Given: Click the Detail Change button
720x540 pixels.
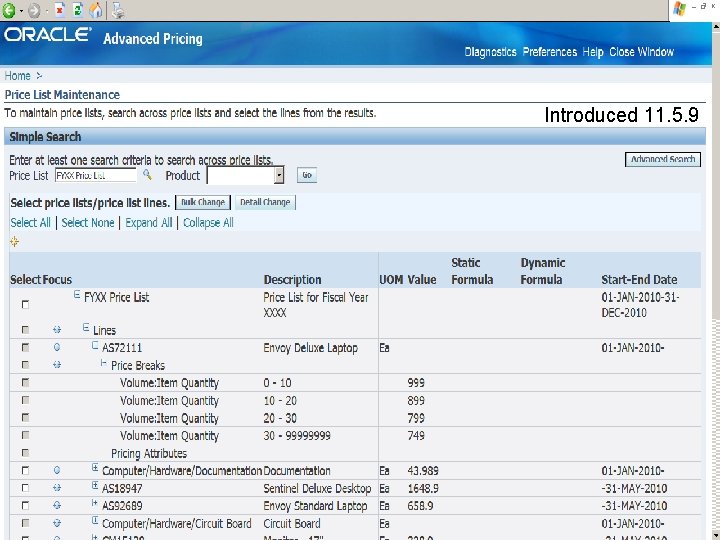Looking at the screenshot, I should tap(265, 202).
